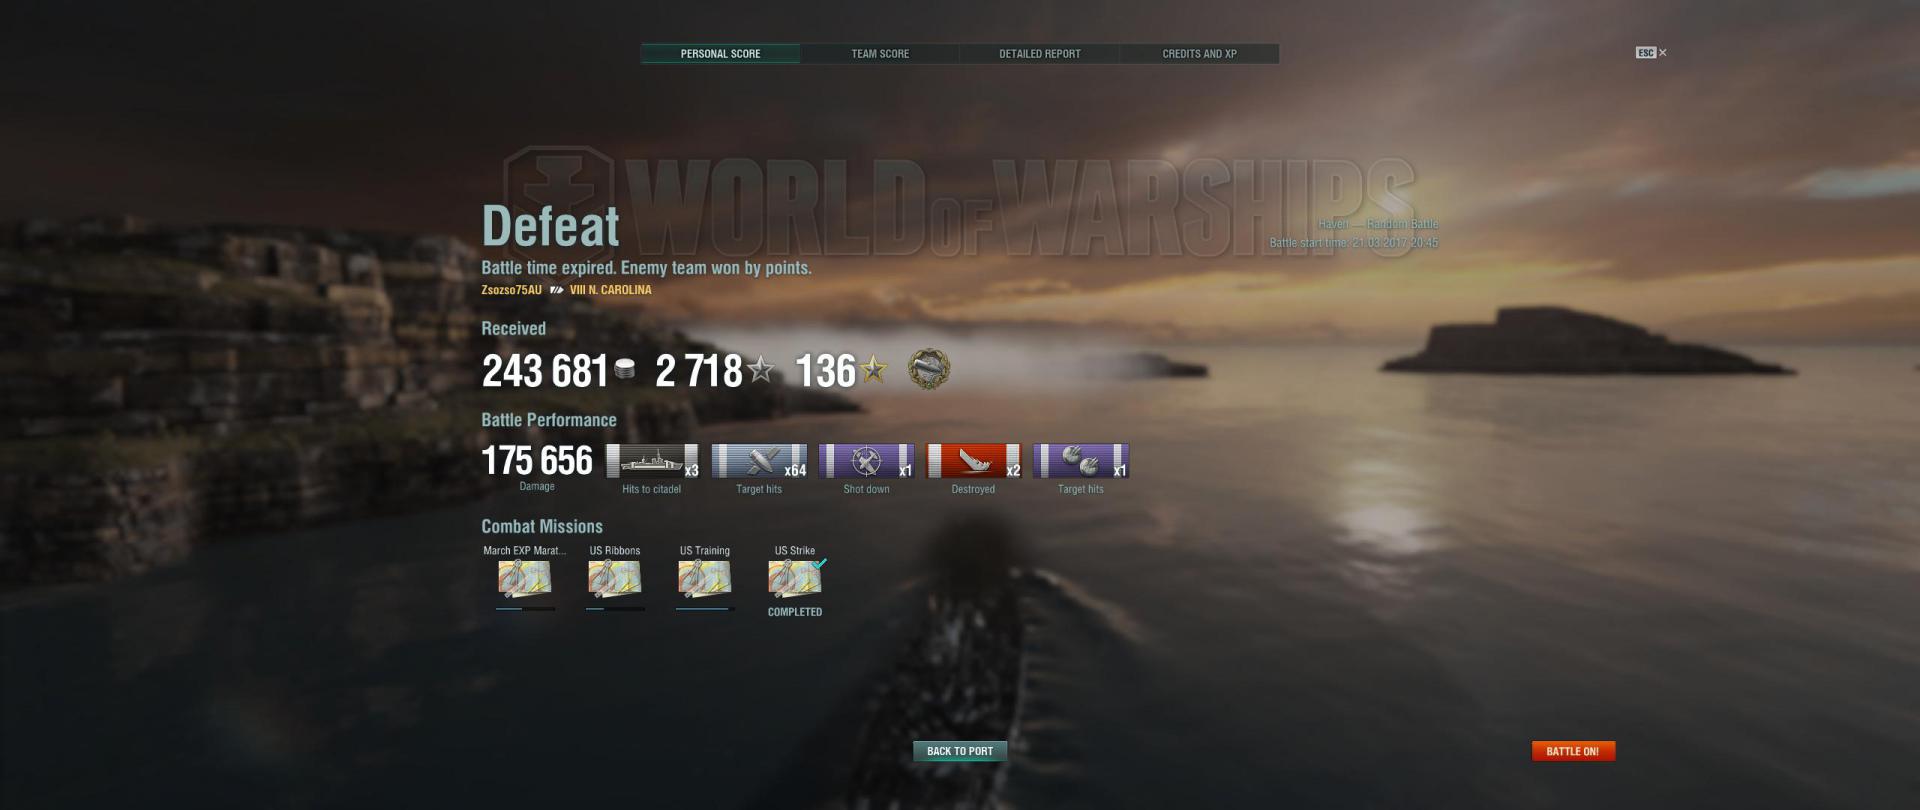Select the Shot down aircraft ribbon
The height and width of the screenshot is (810, 1920).
[866, 461]
